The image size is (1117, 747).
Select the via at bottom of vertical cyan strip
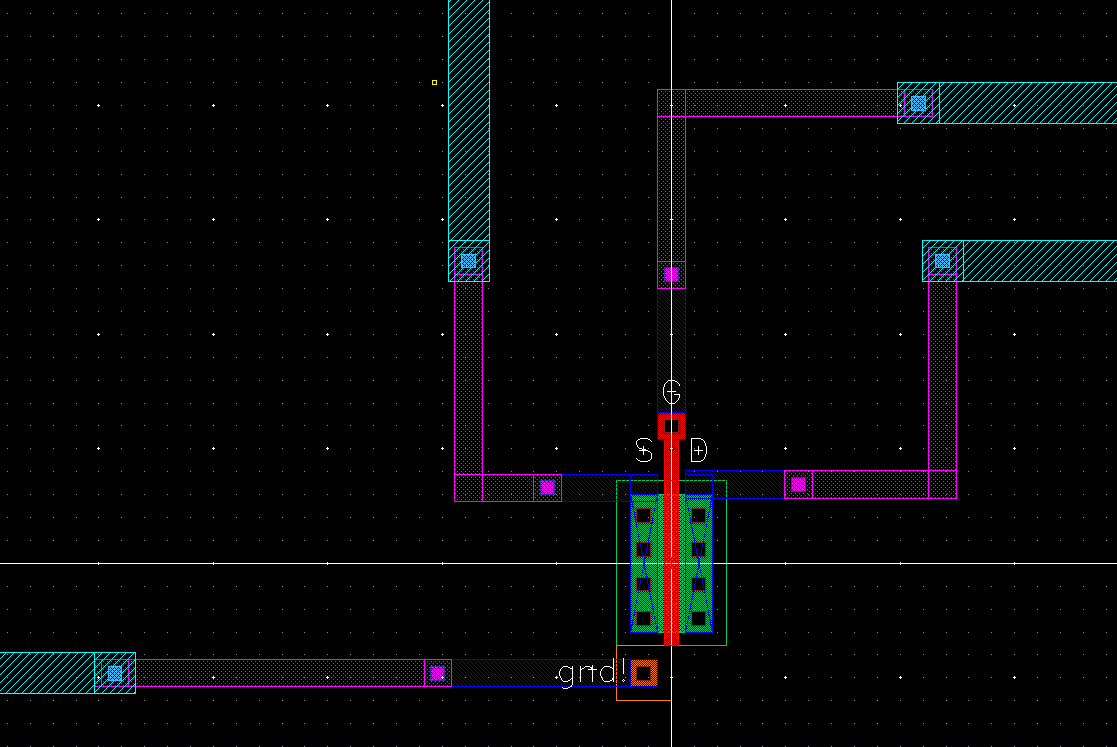[468, 261]
